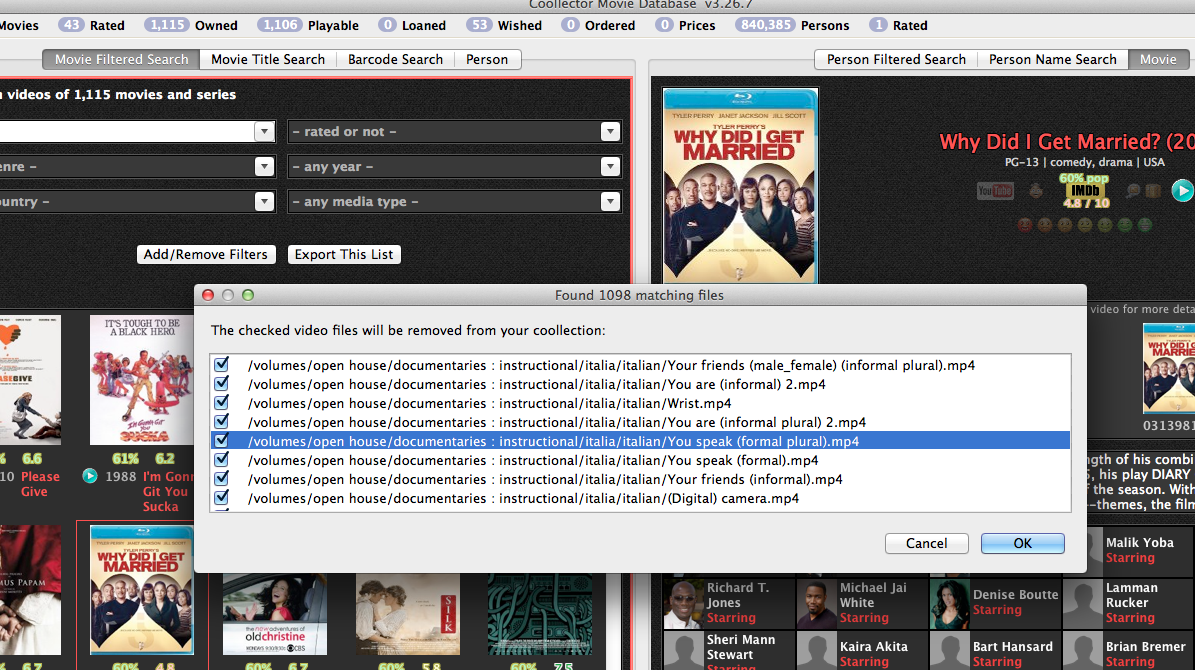
Task: Open Lamman Rucker placeholder photo
Action: pyautogui.click(x=1082, y=603)
